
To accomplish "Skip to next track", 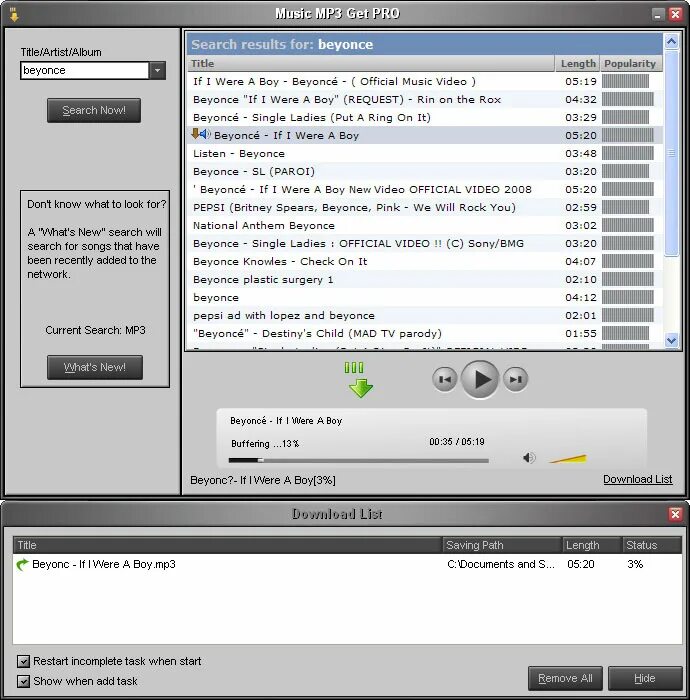I will coord(515,379).
